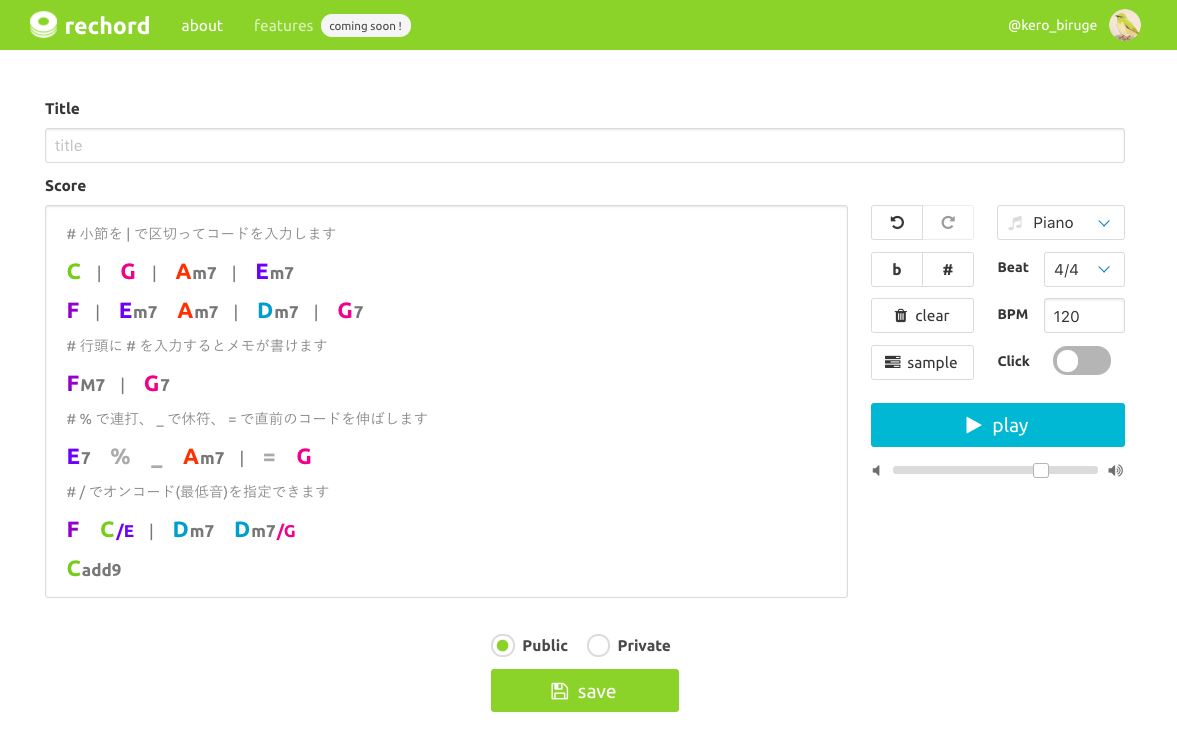Open the about page link
The width and height of the screenshot is (1177, 745).
click(202, 26)
